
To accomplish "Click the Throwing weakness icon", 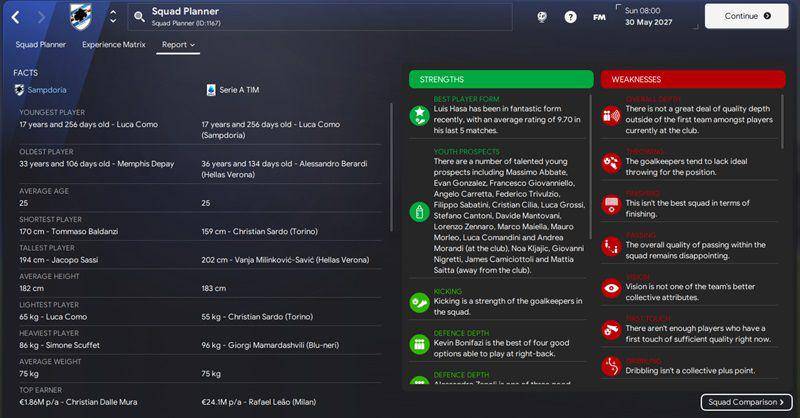I will [611, 163].
